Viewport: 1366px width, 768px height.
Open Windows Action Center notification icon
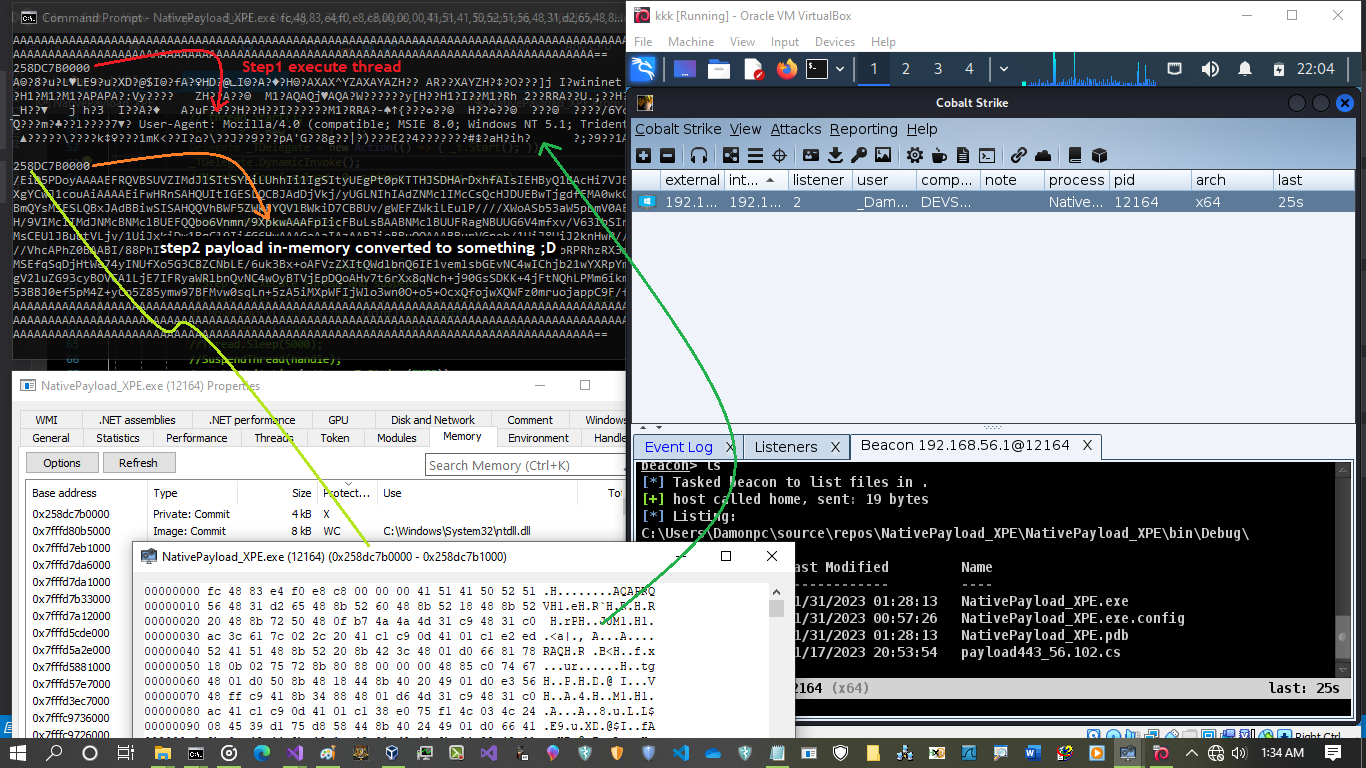coord(1333,753)
